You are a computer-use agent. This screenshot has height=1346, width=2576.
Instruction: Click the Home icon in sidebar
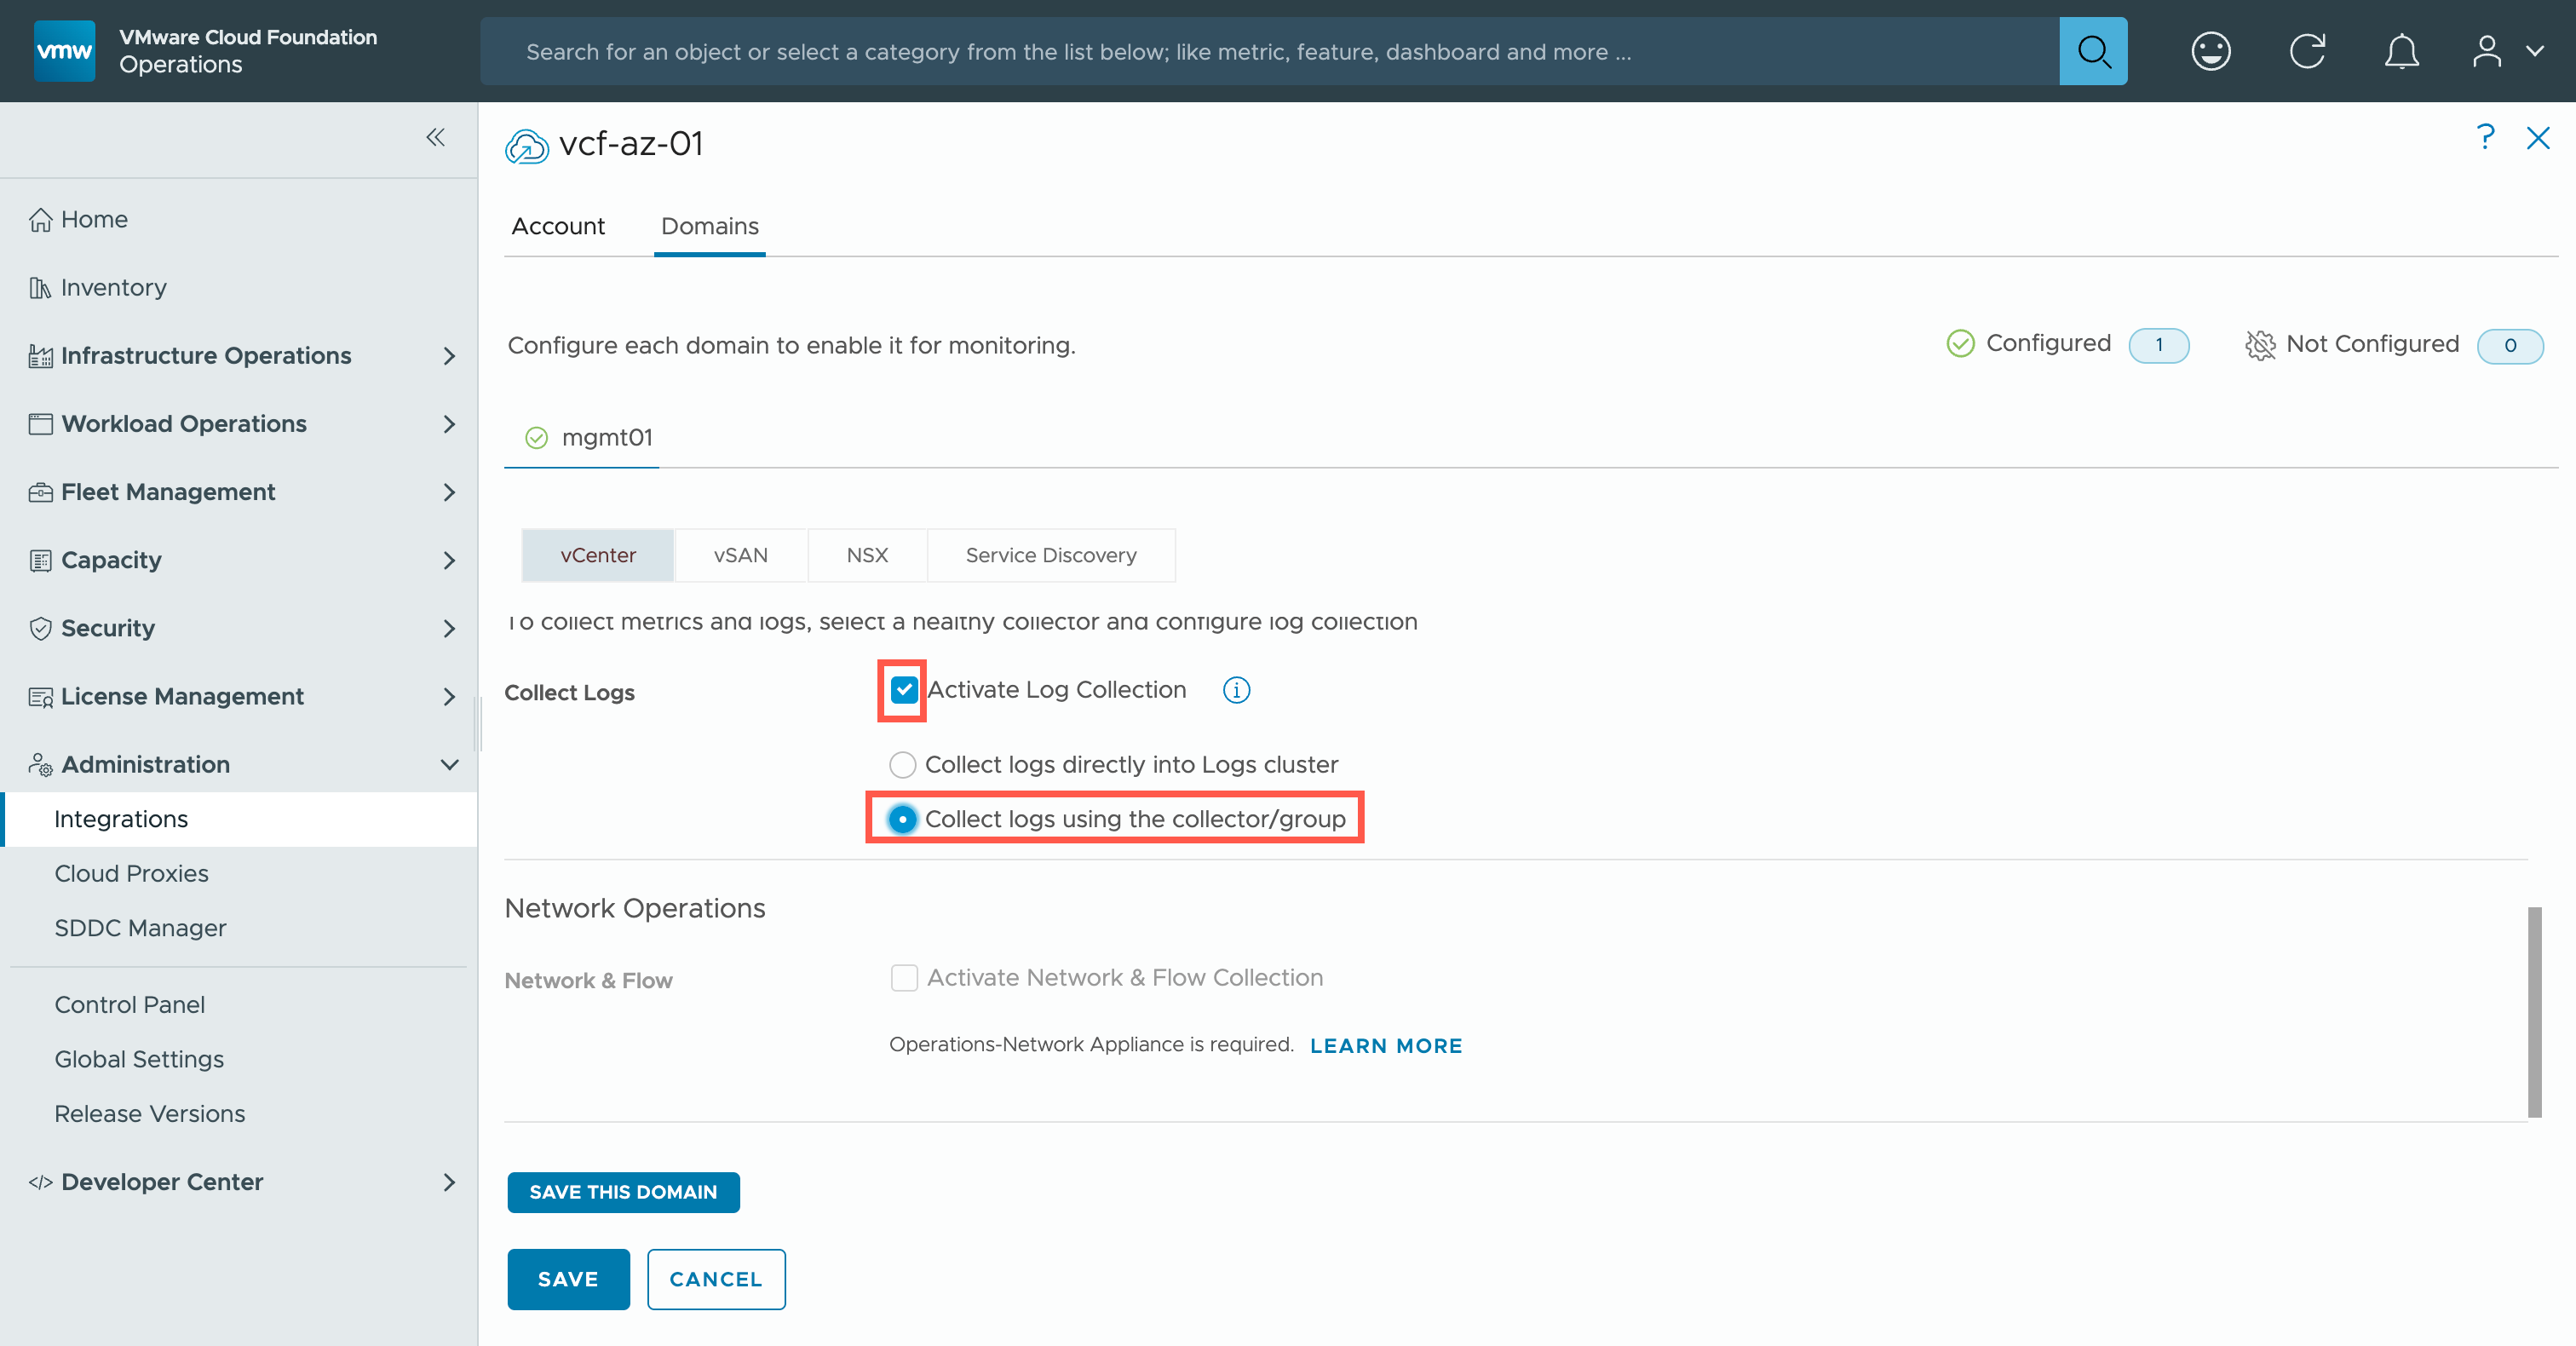click(40, 219)
